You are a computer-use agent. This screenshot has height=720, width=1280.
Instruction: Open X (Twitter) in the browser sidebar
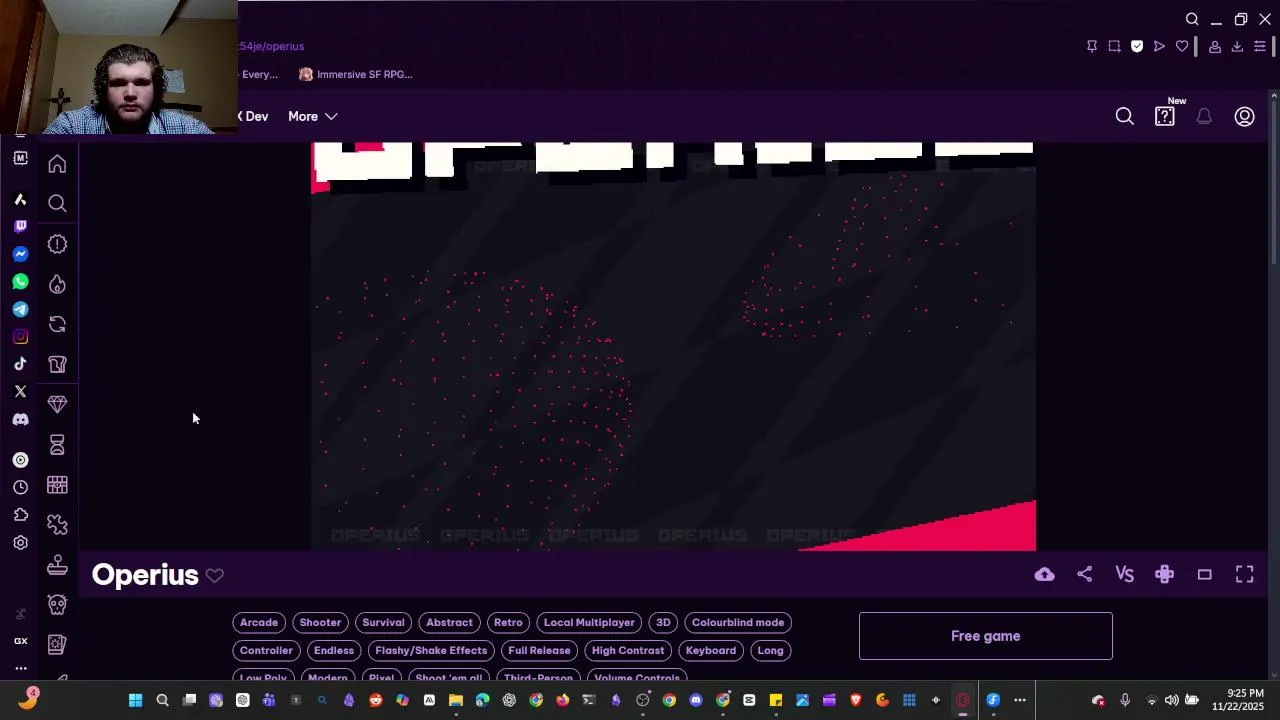pyautogui.click(x=20, y=391)
